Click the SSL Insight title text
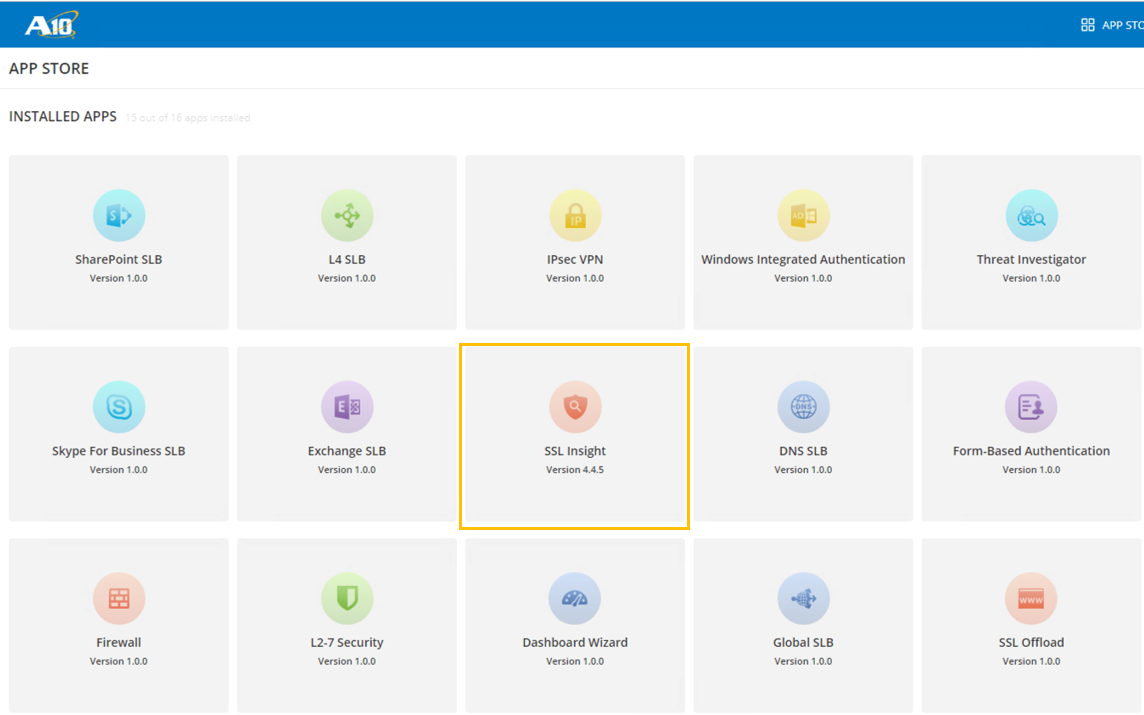The width and height of the screenshot is (1144, 715). (575, 451)
